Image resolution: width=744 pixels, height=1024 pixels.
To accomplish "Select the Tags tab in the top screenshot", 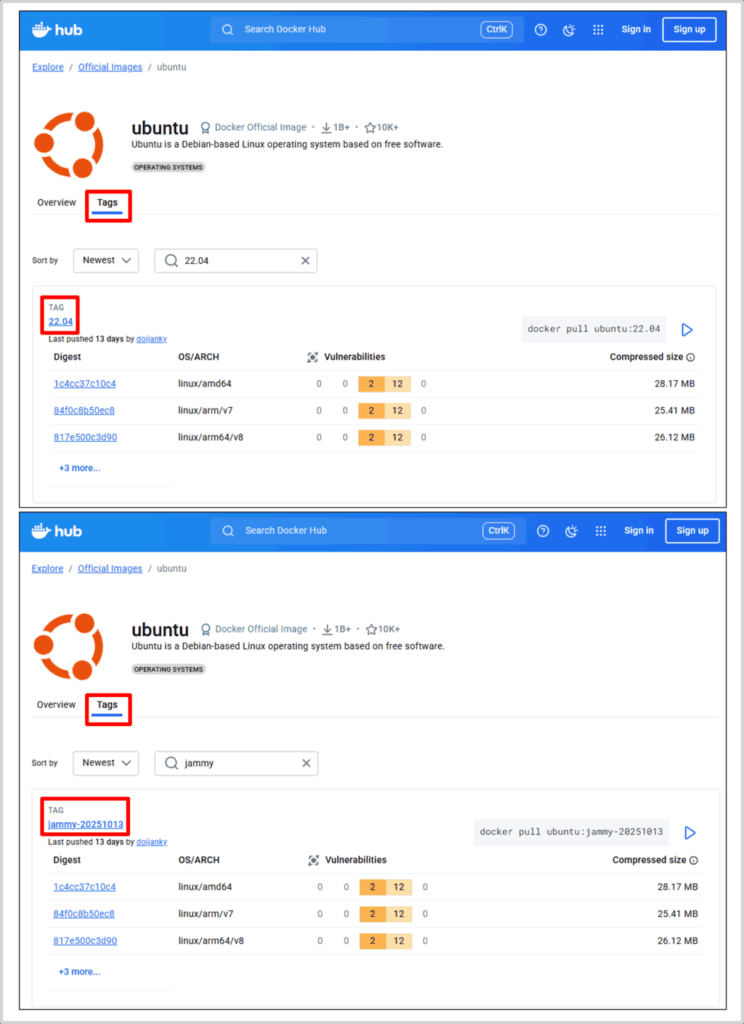I will coord(107,202).
